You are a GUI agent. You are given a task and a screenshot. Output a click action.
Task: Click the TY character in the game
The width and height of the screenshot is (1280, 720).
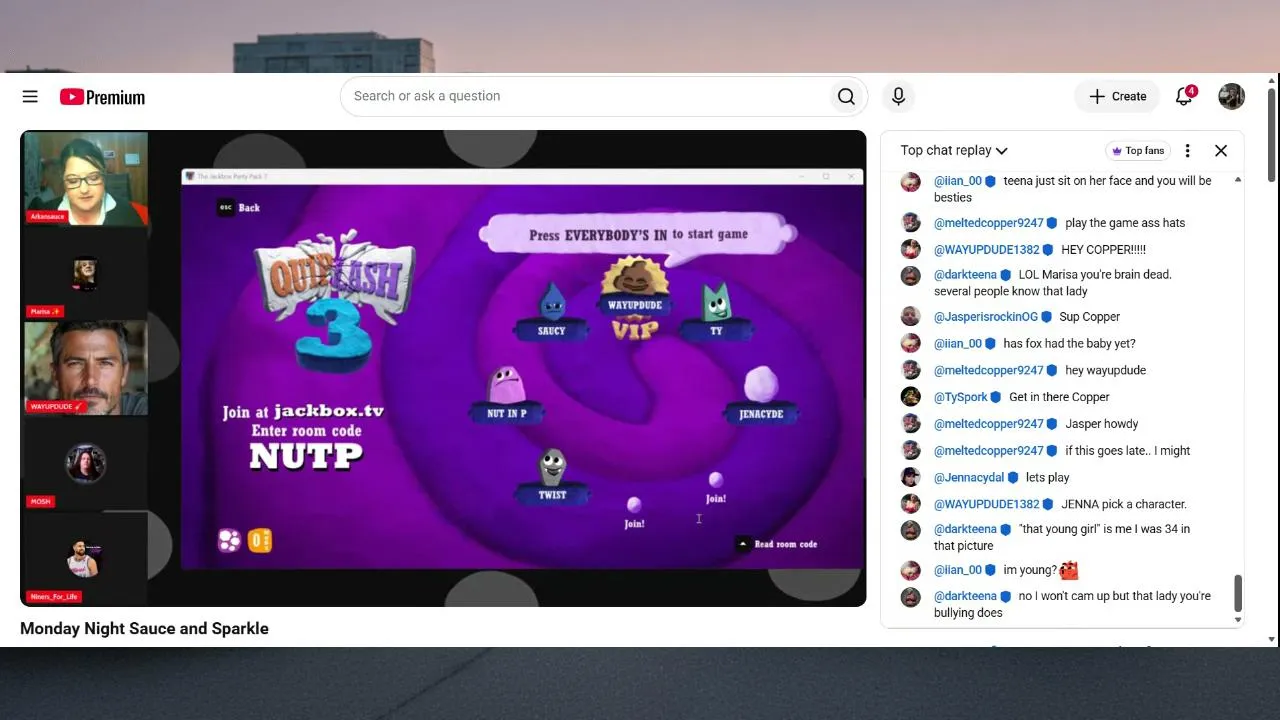716,312
